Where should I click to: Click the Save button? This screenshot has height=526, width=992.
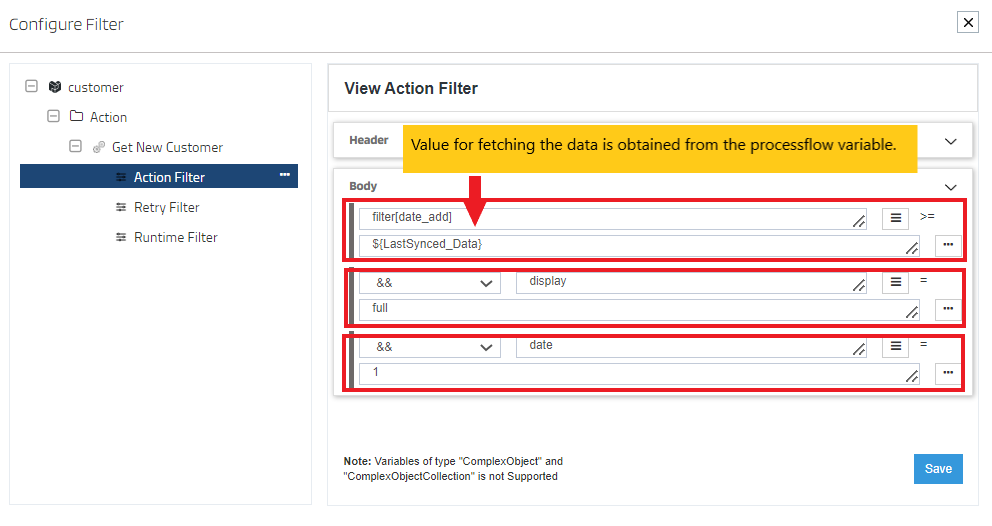point(937,469)
